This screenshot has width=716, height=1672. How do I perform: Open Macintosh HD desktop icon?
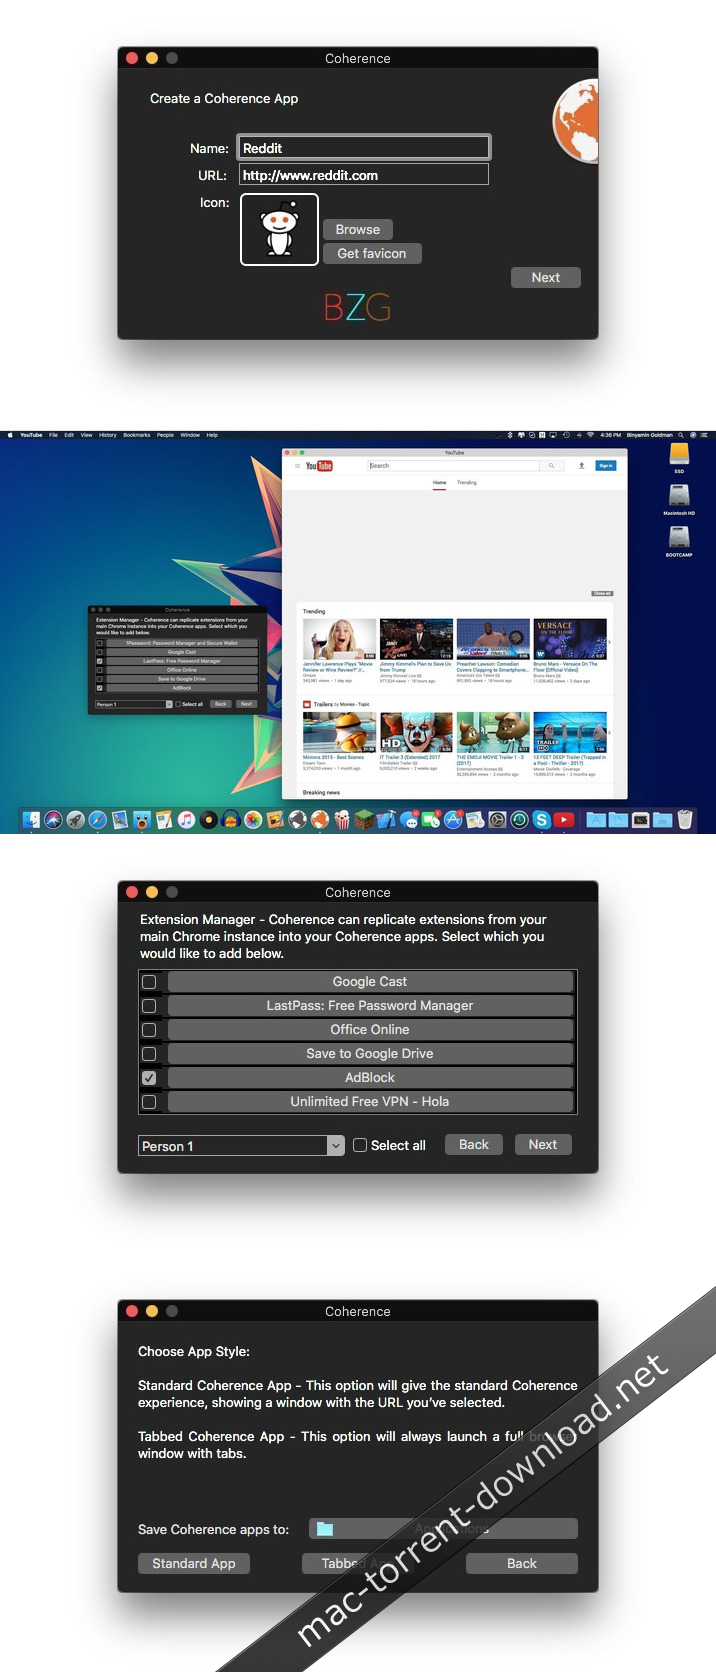point(679,497)
